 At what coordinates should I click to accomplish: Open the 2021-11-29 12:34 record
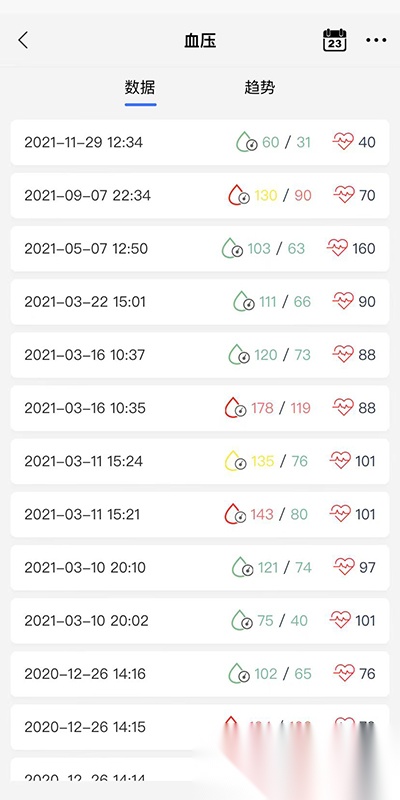pos(200,142)
